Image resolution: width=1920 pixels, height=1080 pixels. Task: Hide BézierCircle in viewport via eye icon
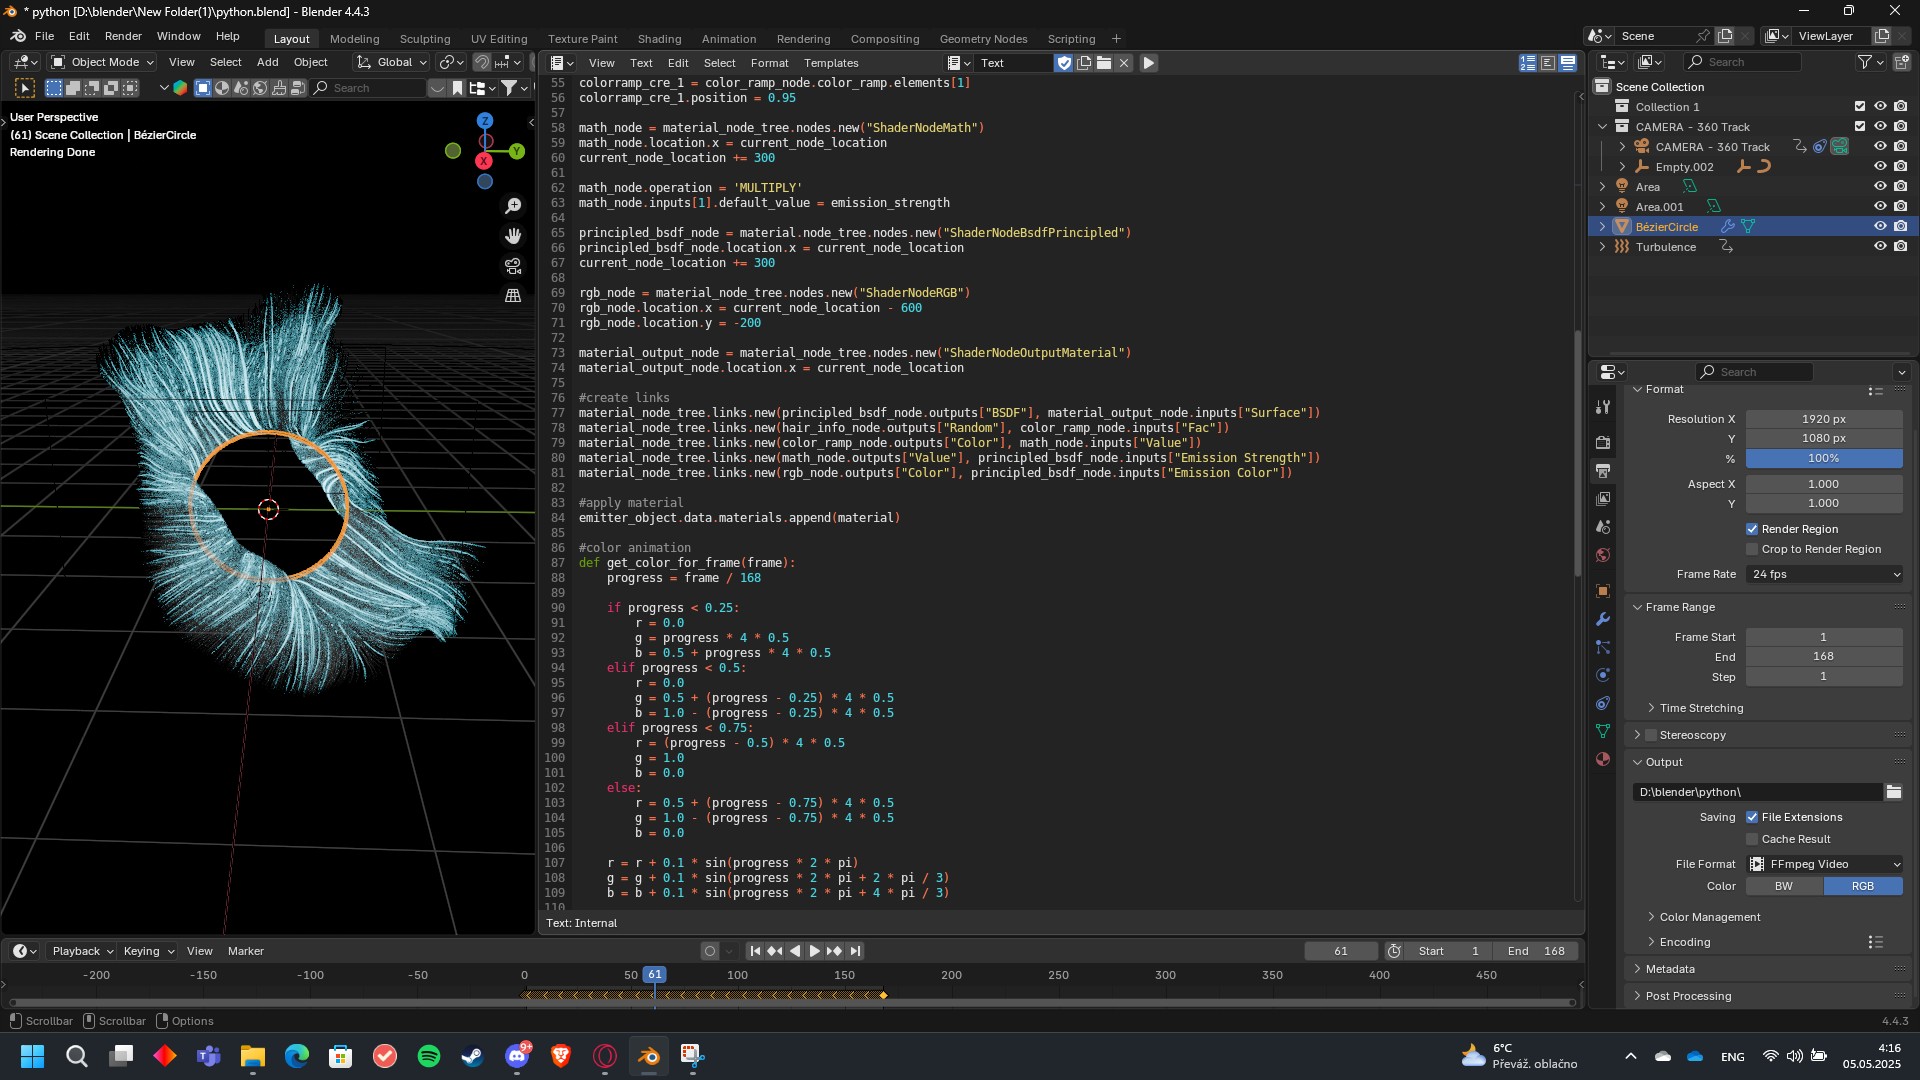tap(1880, 227)
